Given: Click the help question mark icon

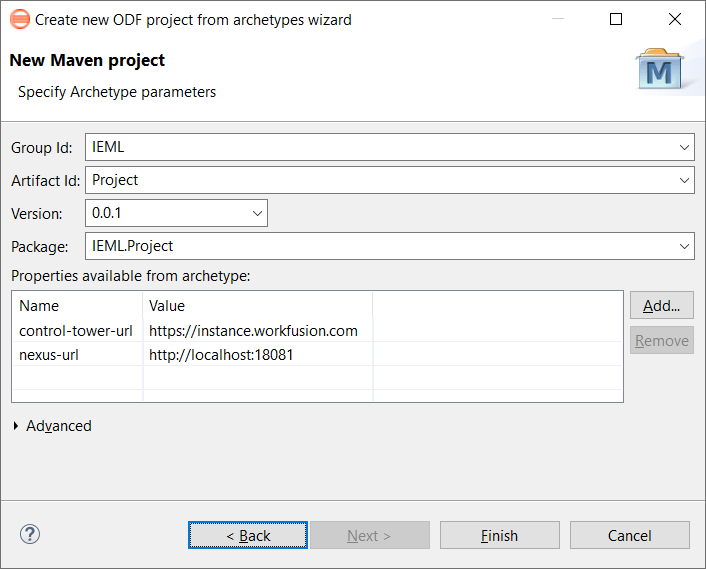Looking at the screenshot, I should [x=30, y=534].
